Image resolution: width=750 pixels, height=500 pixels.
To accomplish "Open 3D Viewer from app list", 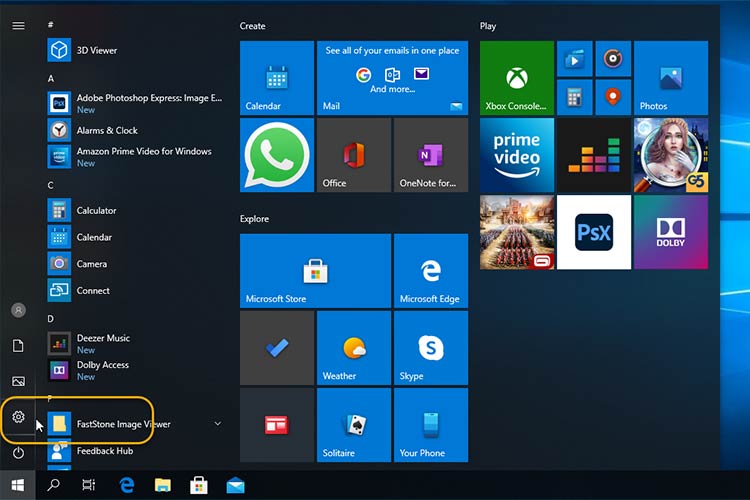I will click(x=135, y=50).
